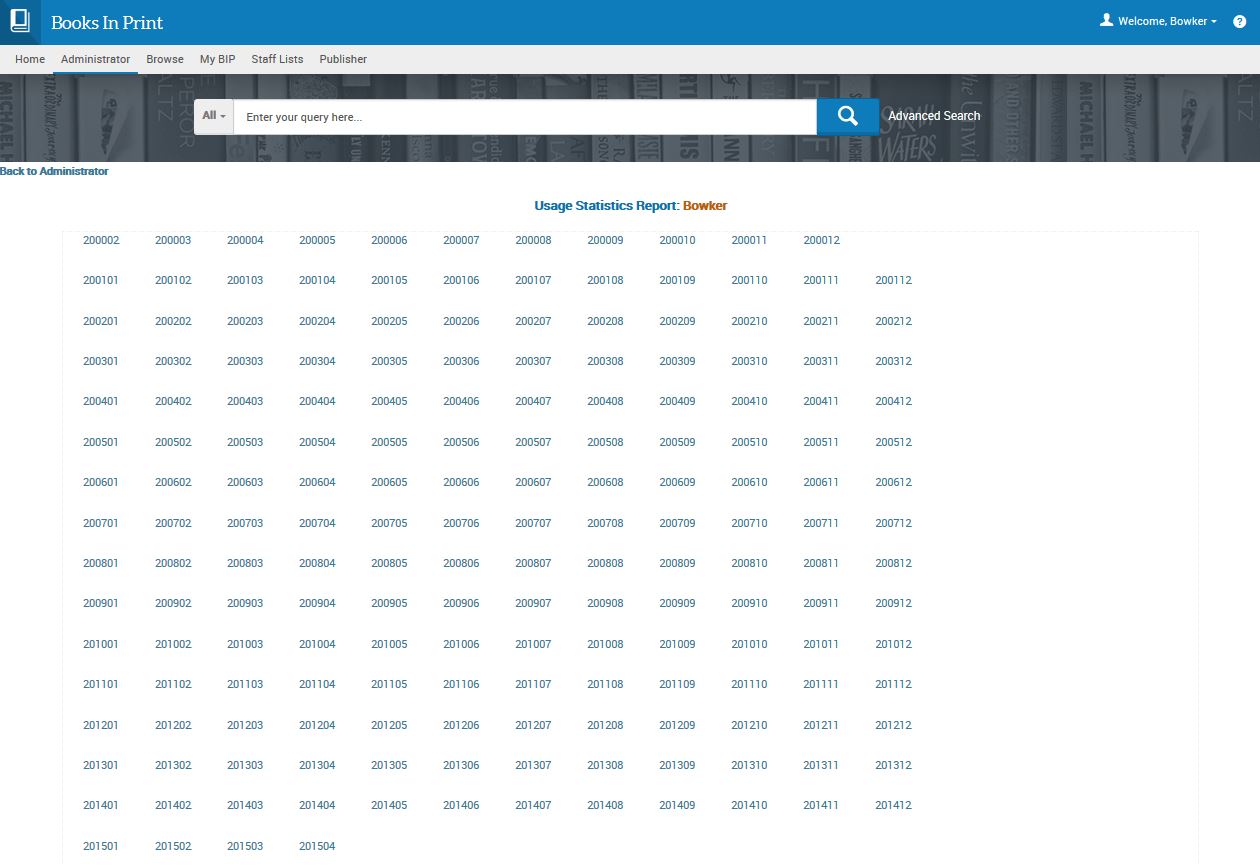Open the Advanced Search link
Viewport: 1260px width, 866px height.
tap(934, 116)
